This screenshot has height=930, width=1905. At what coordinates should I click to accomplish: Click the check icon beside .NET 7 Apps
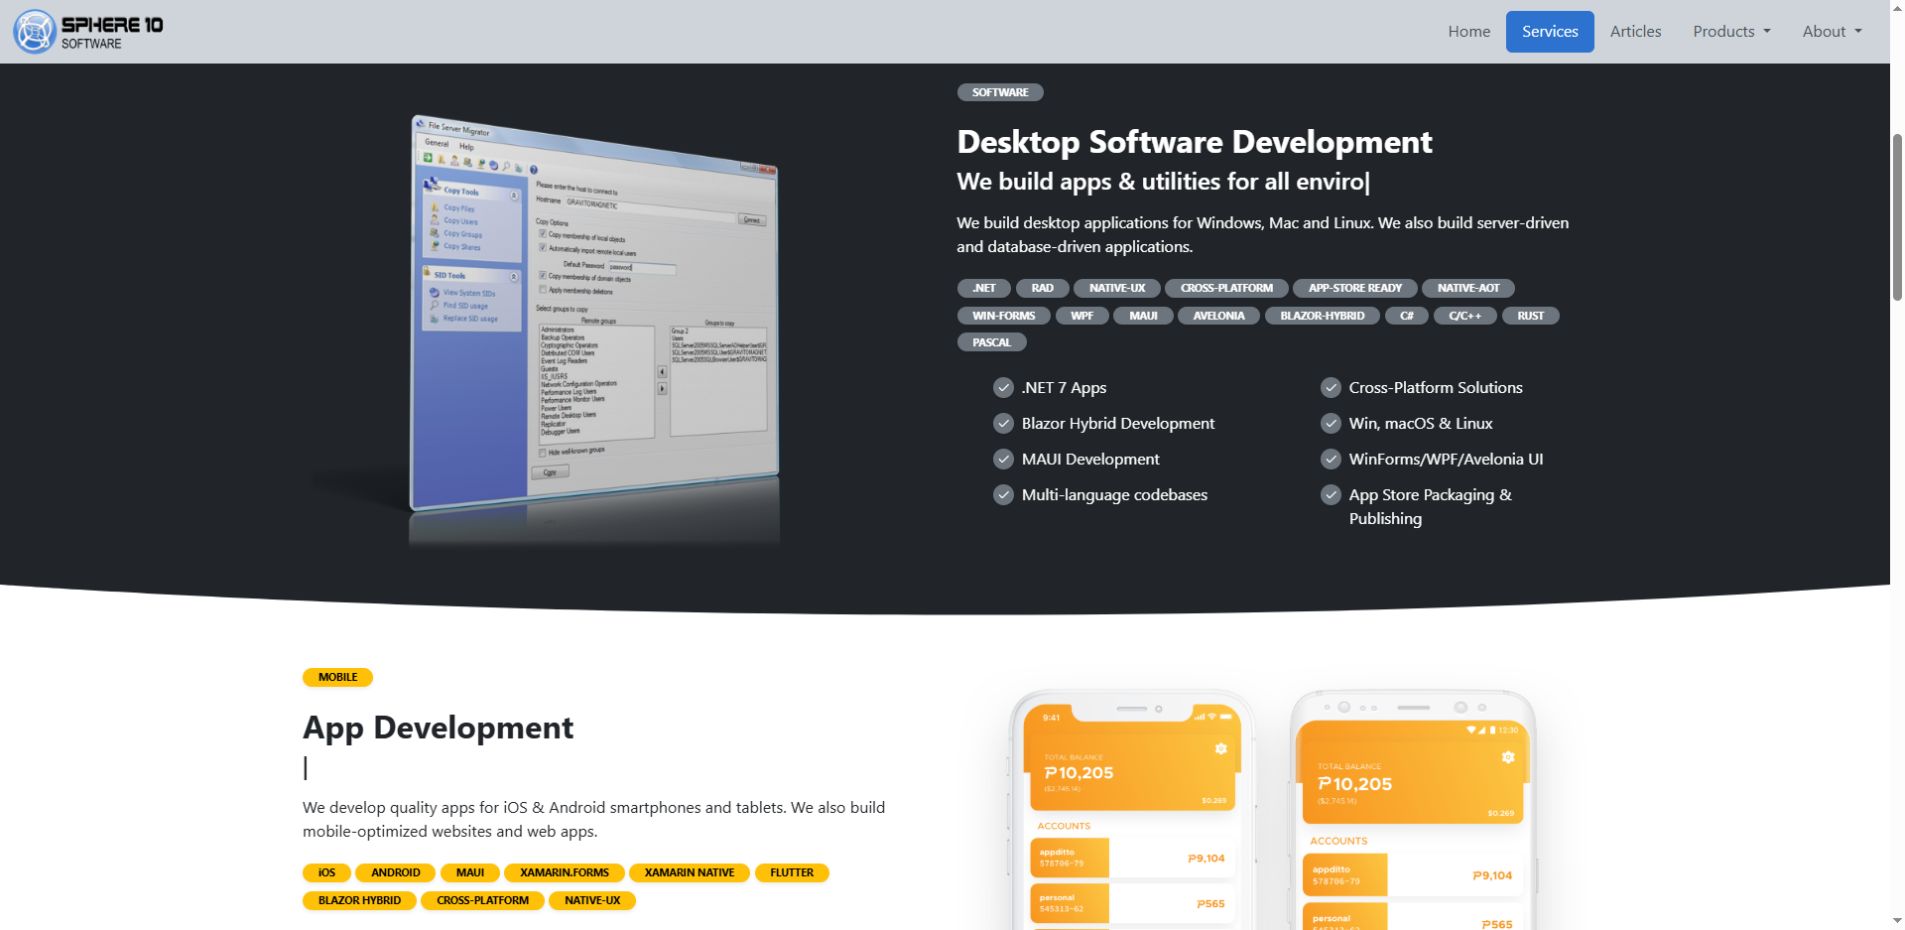(x=1003, y=387)
